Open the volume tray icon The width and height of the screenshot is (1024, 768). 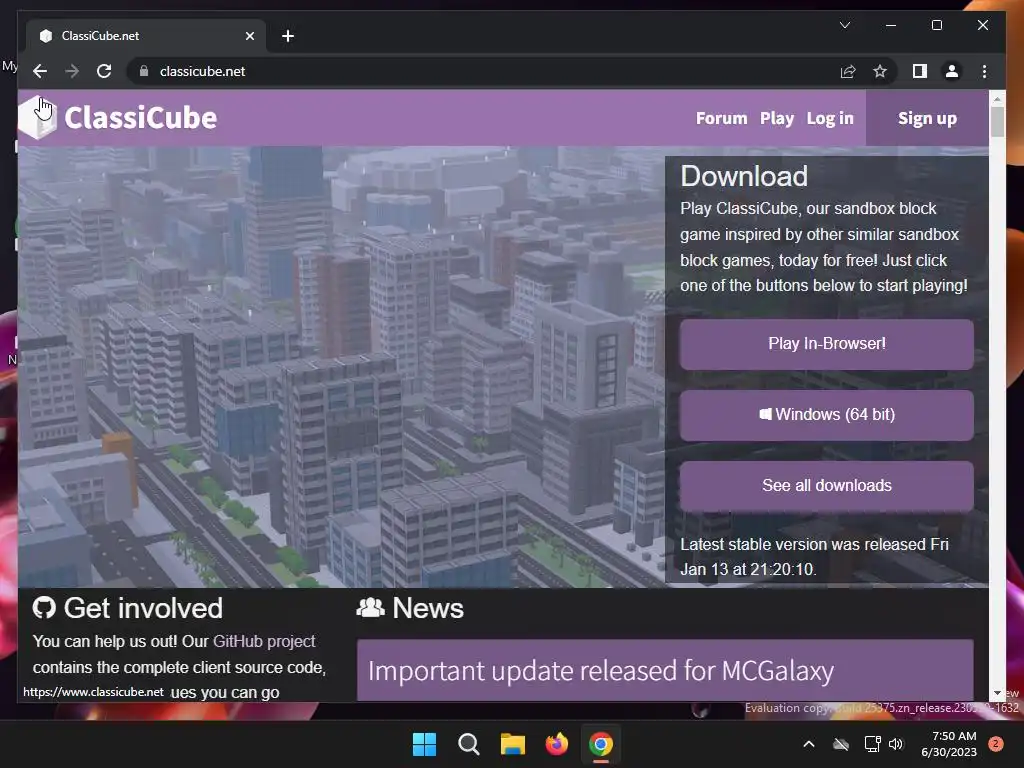click(x=896, y=744)
